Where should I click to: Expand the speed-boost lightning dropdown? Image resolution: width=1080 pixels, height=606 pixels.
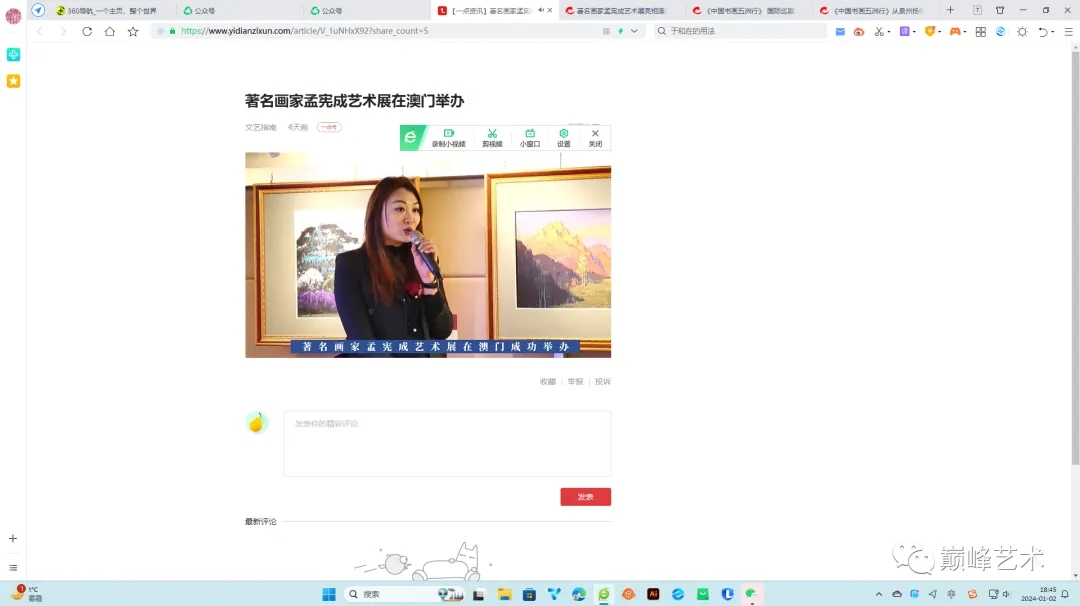point(633,31)
